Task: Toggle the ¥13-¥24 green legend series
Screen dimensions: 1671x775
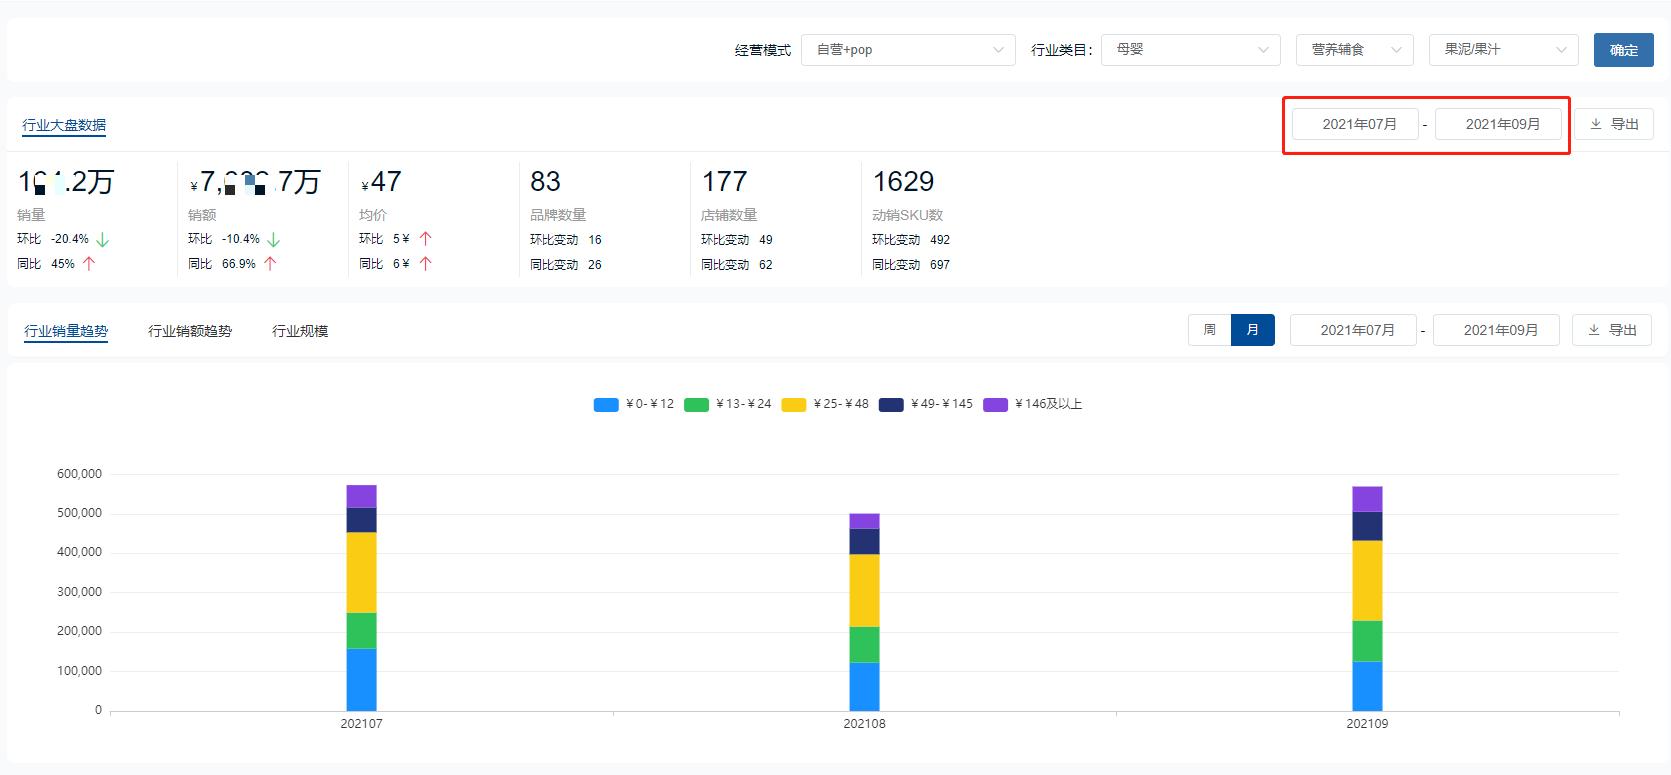Action: (x=728, y=404)
